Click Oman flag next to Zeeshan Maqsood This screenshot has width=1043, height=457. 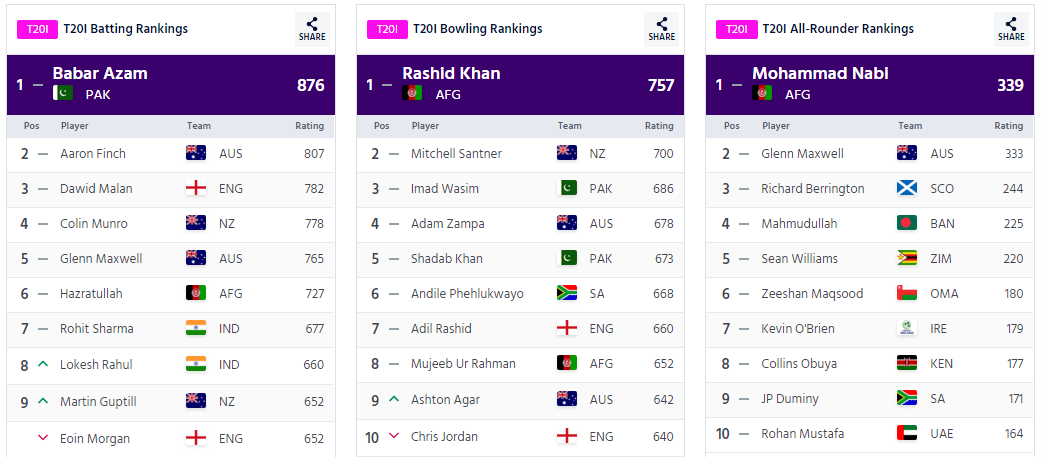pos(907,293)
